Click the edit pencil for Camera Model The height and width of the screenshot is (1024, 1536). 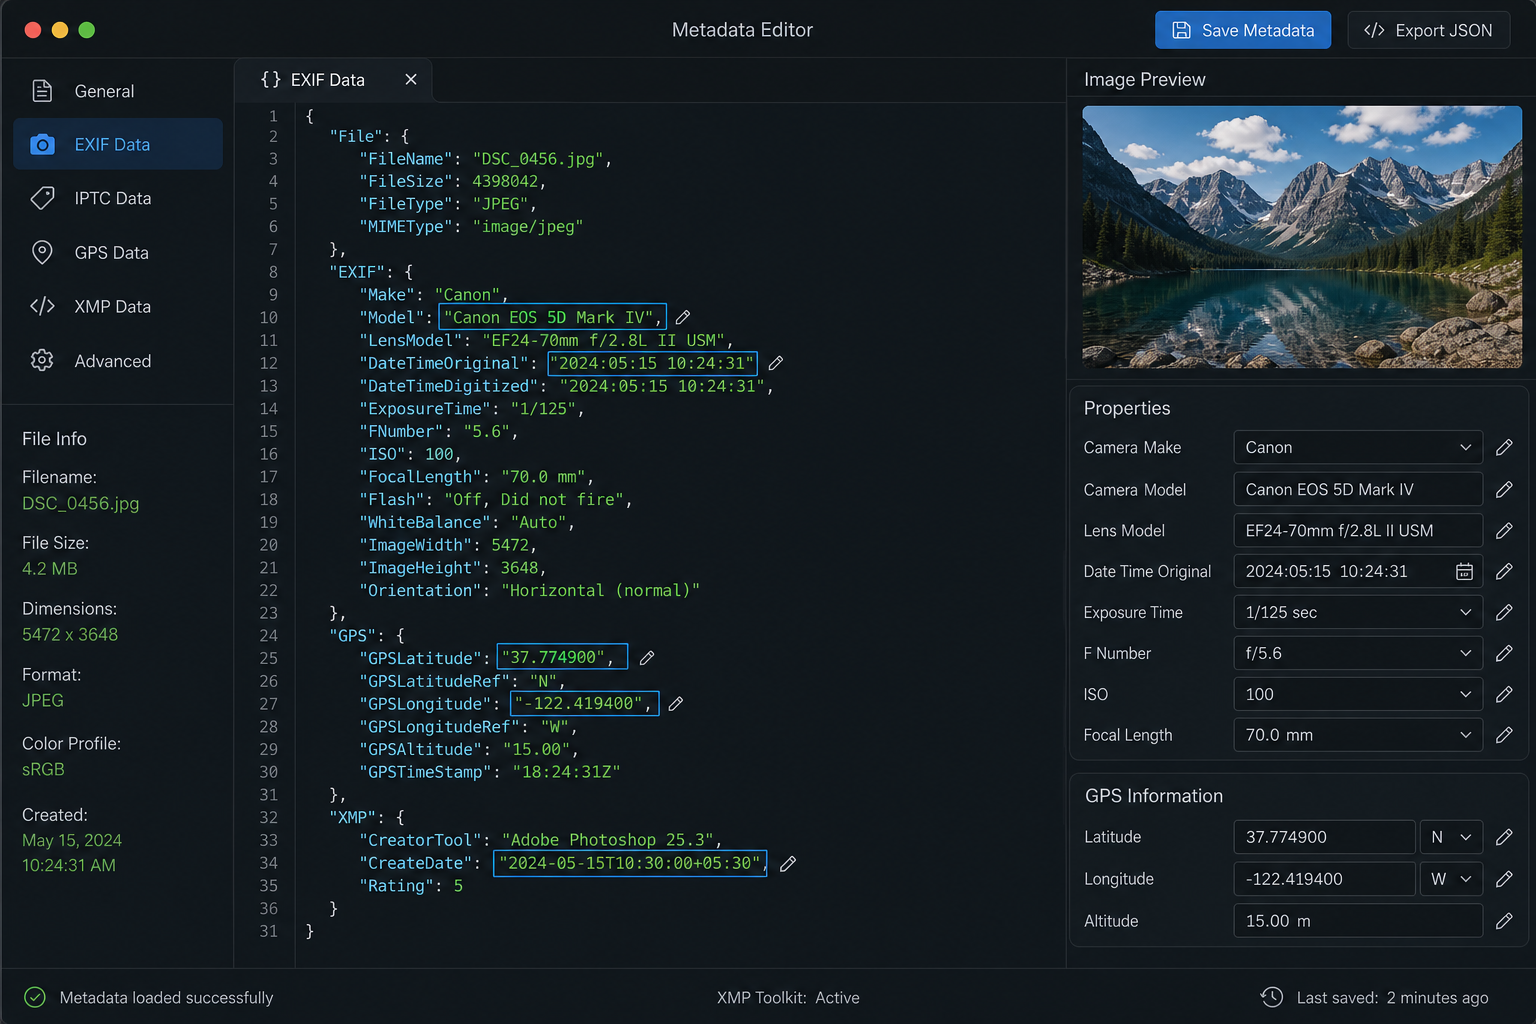pos(1504,490)
